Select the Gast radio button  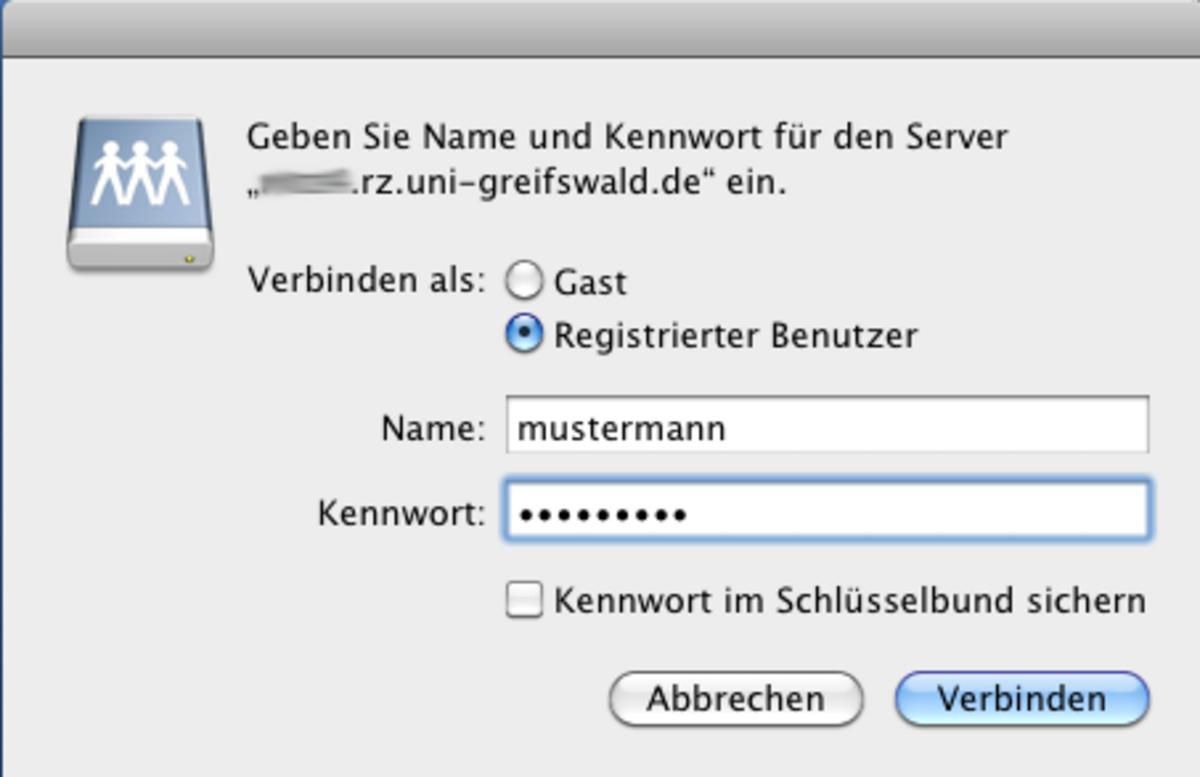[x=524, y=282]
